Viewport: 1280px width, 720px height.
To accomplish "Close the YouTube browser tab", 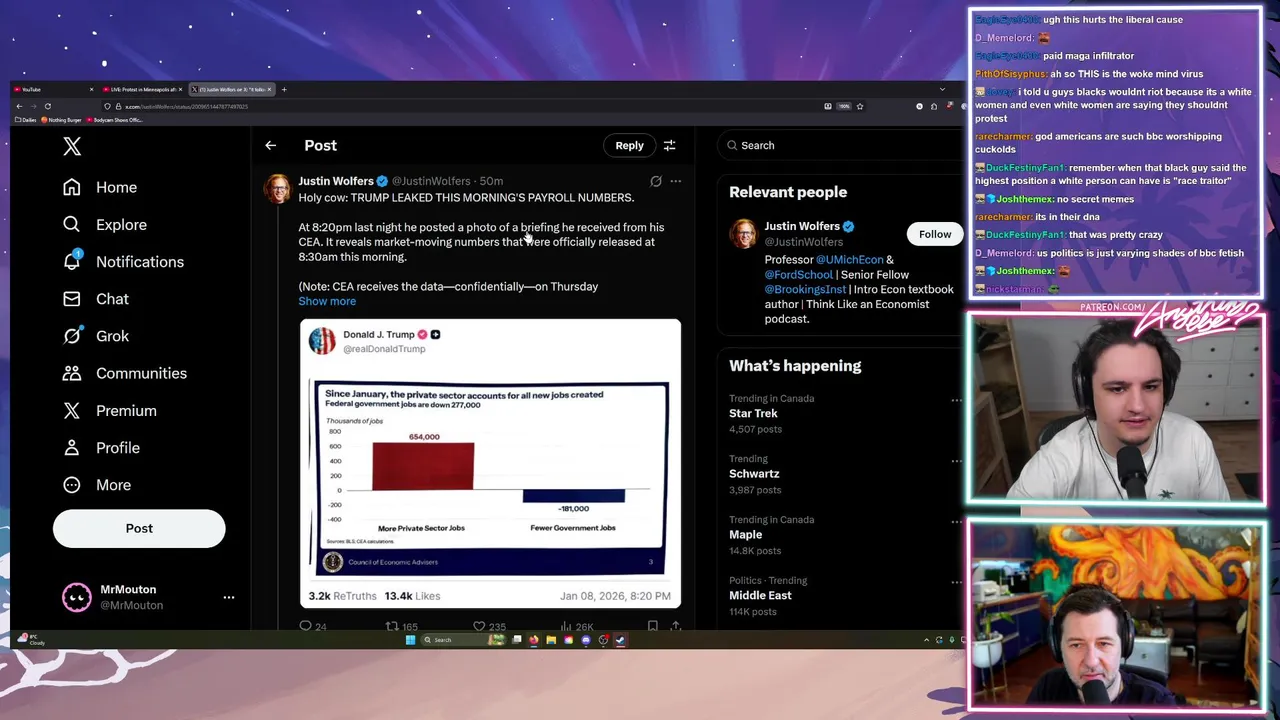I will 91,89.
